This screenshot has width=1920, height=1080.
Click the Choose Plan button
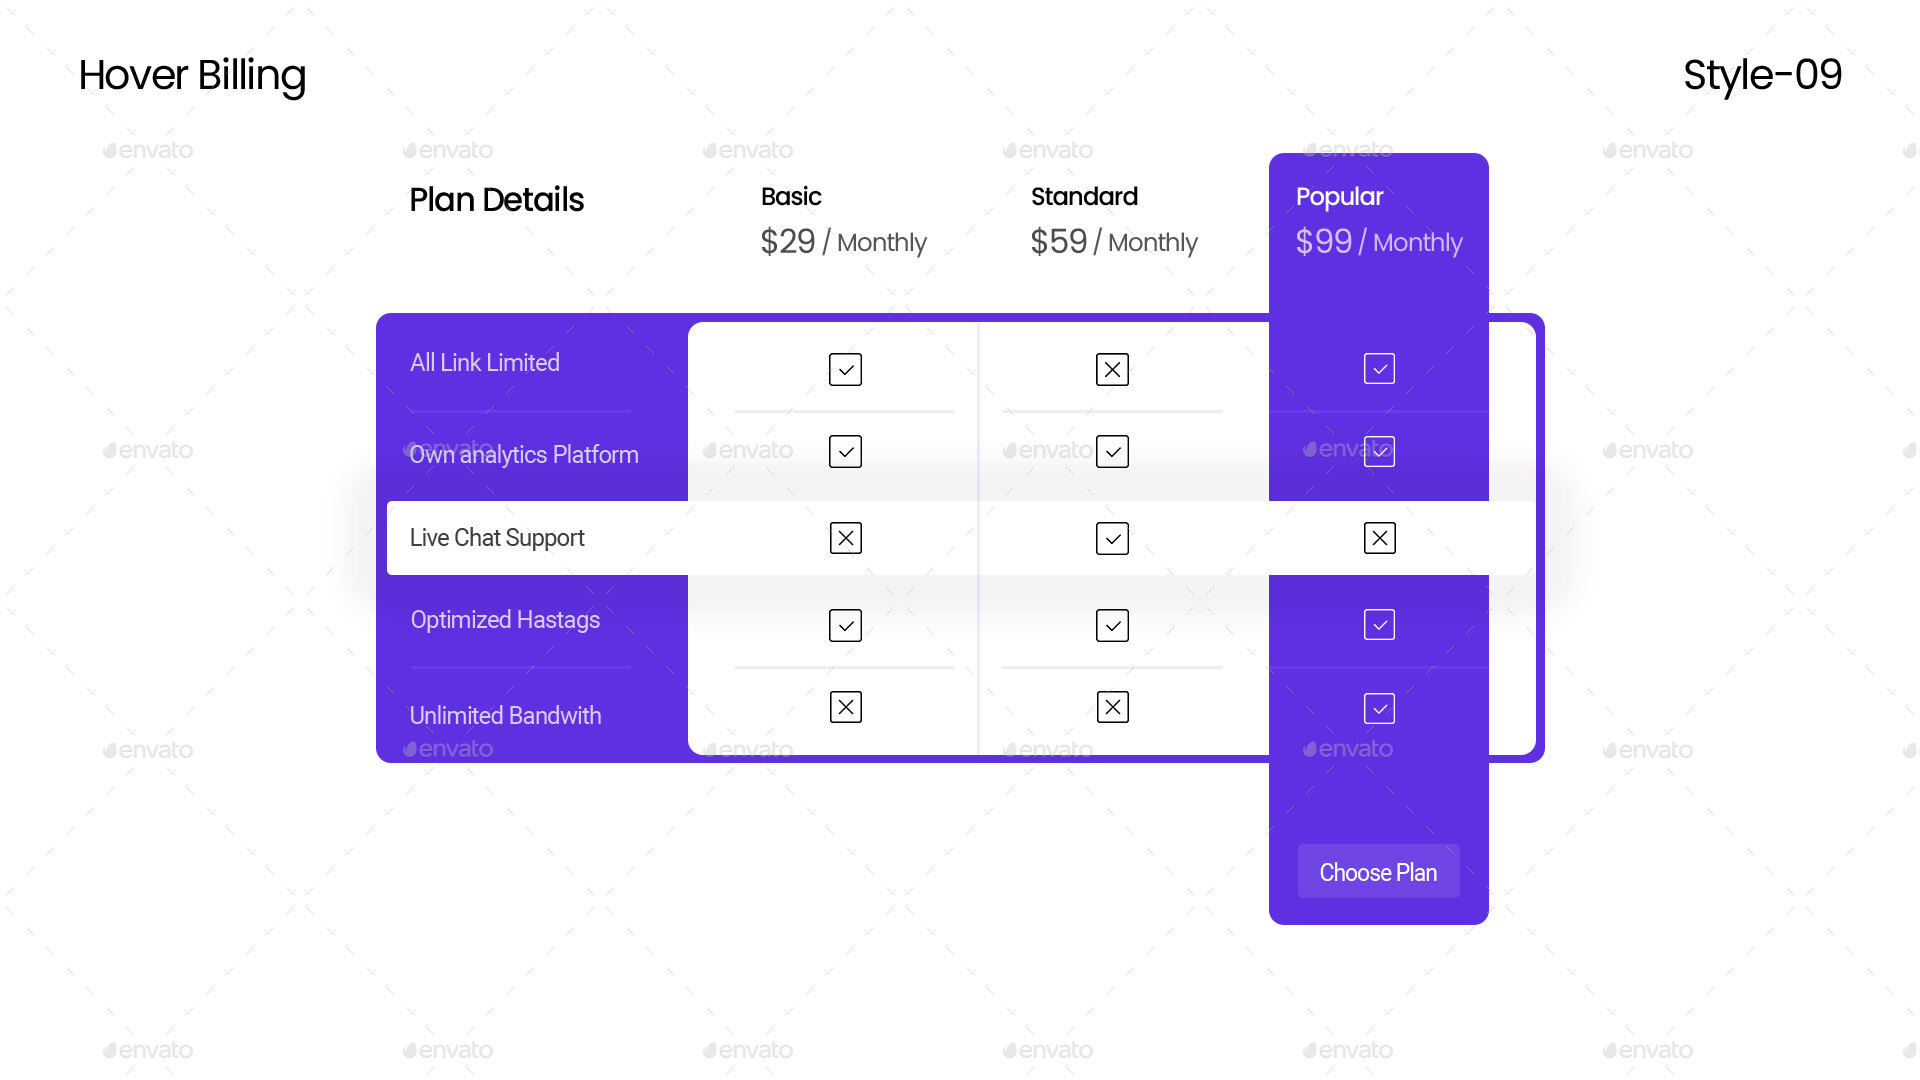[1378, 871]
